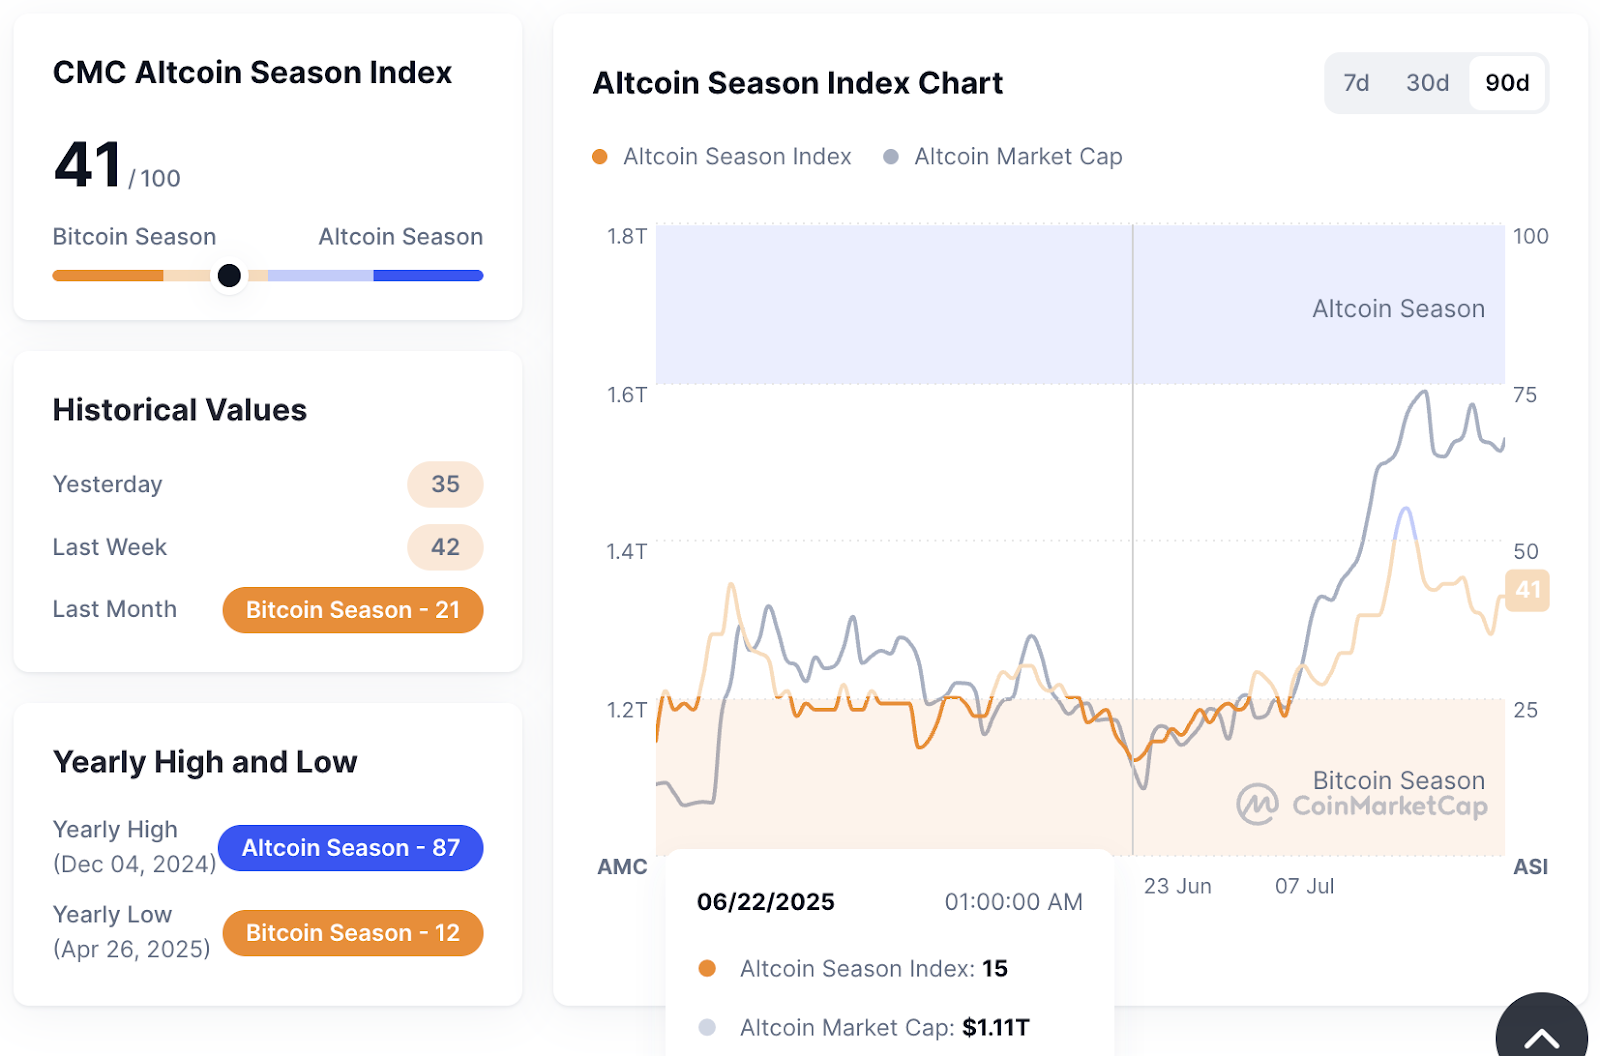Click the 07 Jul date on chart axis
Image resolution: width=1600 pixels, height=1056 pixels.
[1304, 886]
